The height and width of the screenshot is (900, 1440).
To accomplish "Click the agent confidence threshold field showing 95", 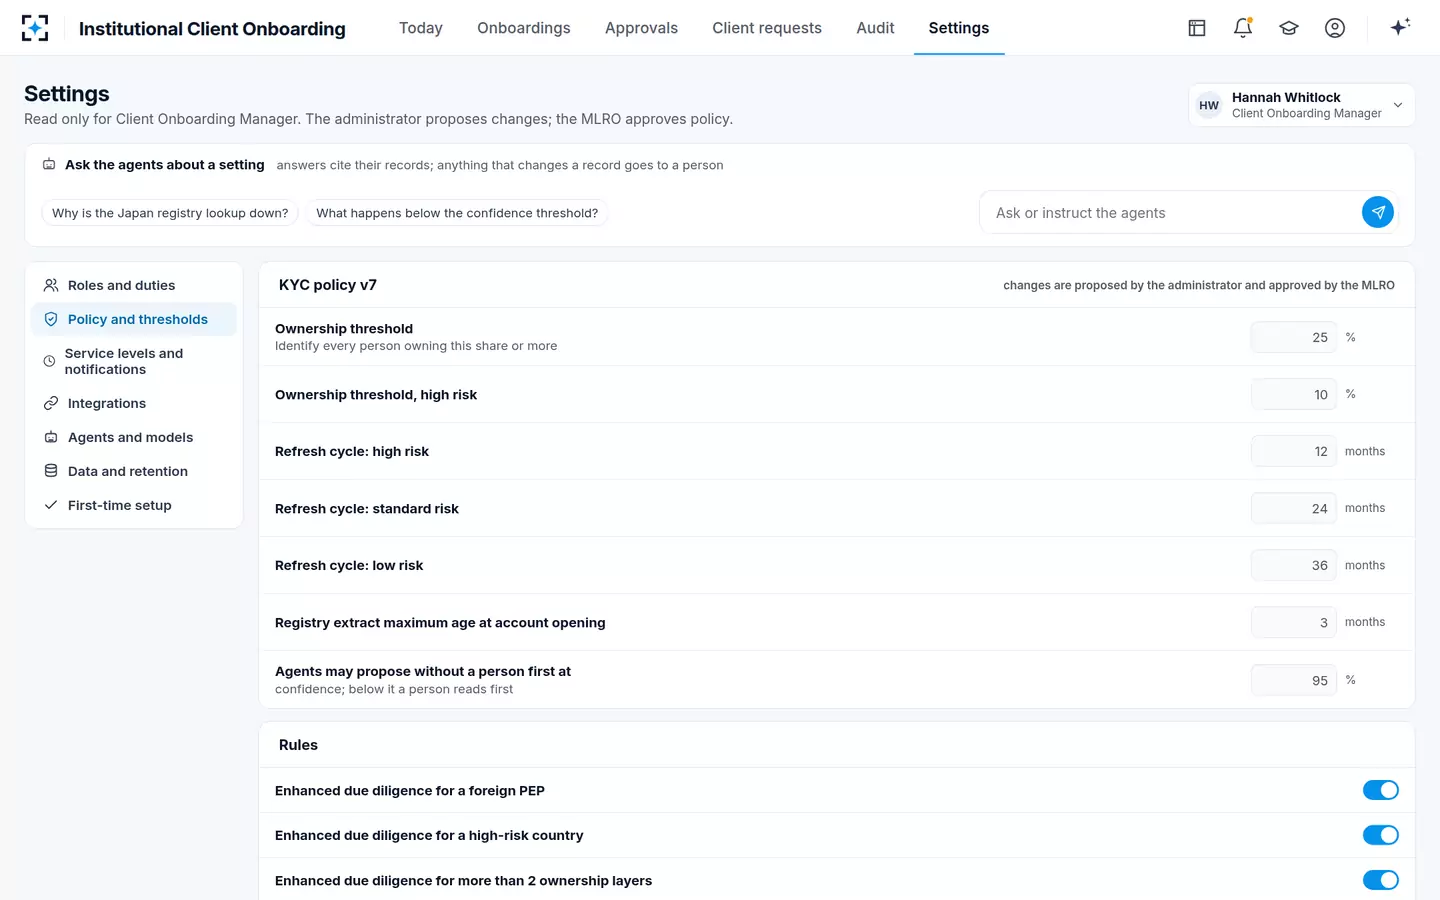I will (1294, 680).
